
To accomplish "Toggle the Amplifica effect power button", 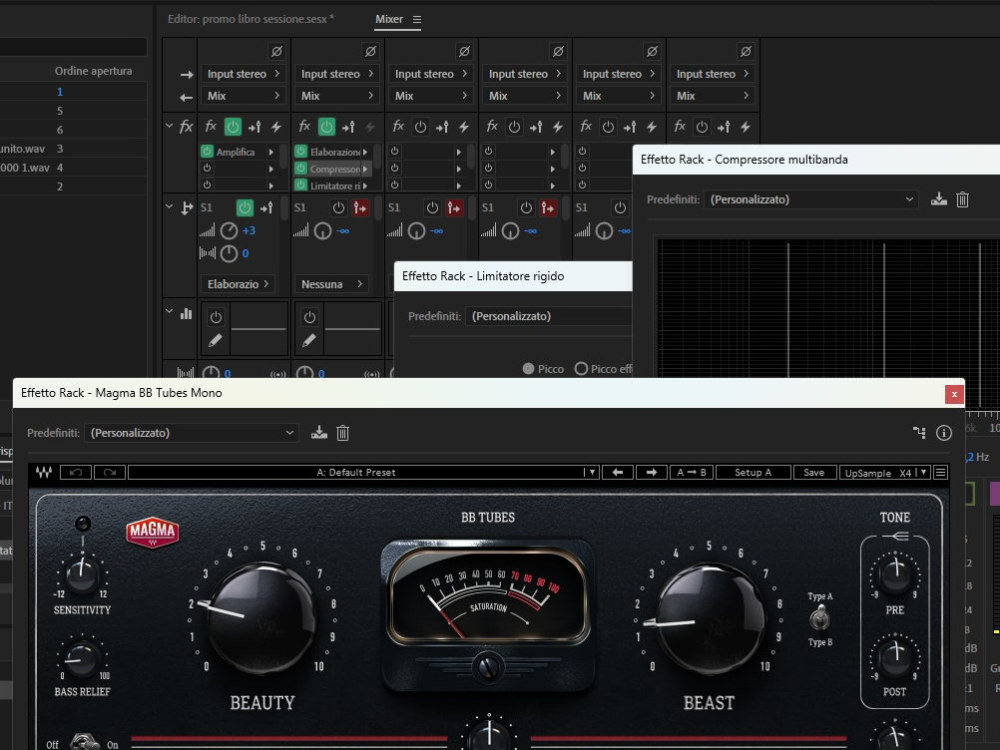I will (207, 152).
